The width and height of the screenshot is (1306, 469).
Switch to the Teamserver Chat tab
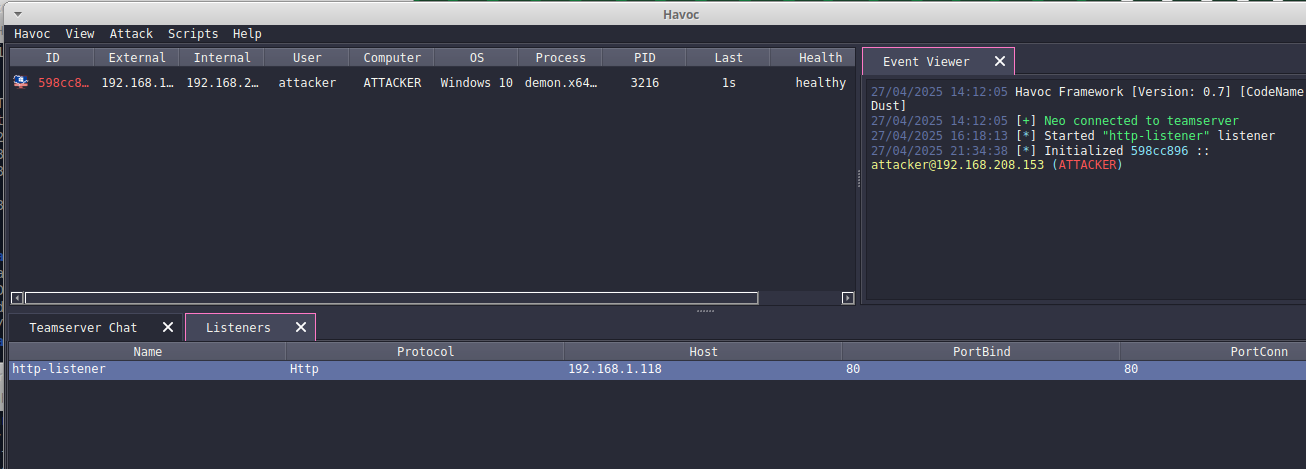click(83, 327)
